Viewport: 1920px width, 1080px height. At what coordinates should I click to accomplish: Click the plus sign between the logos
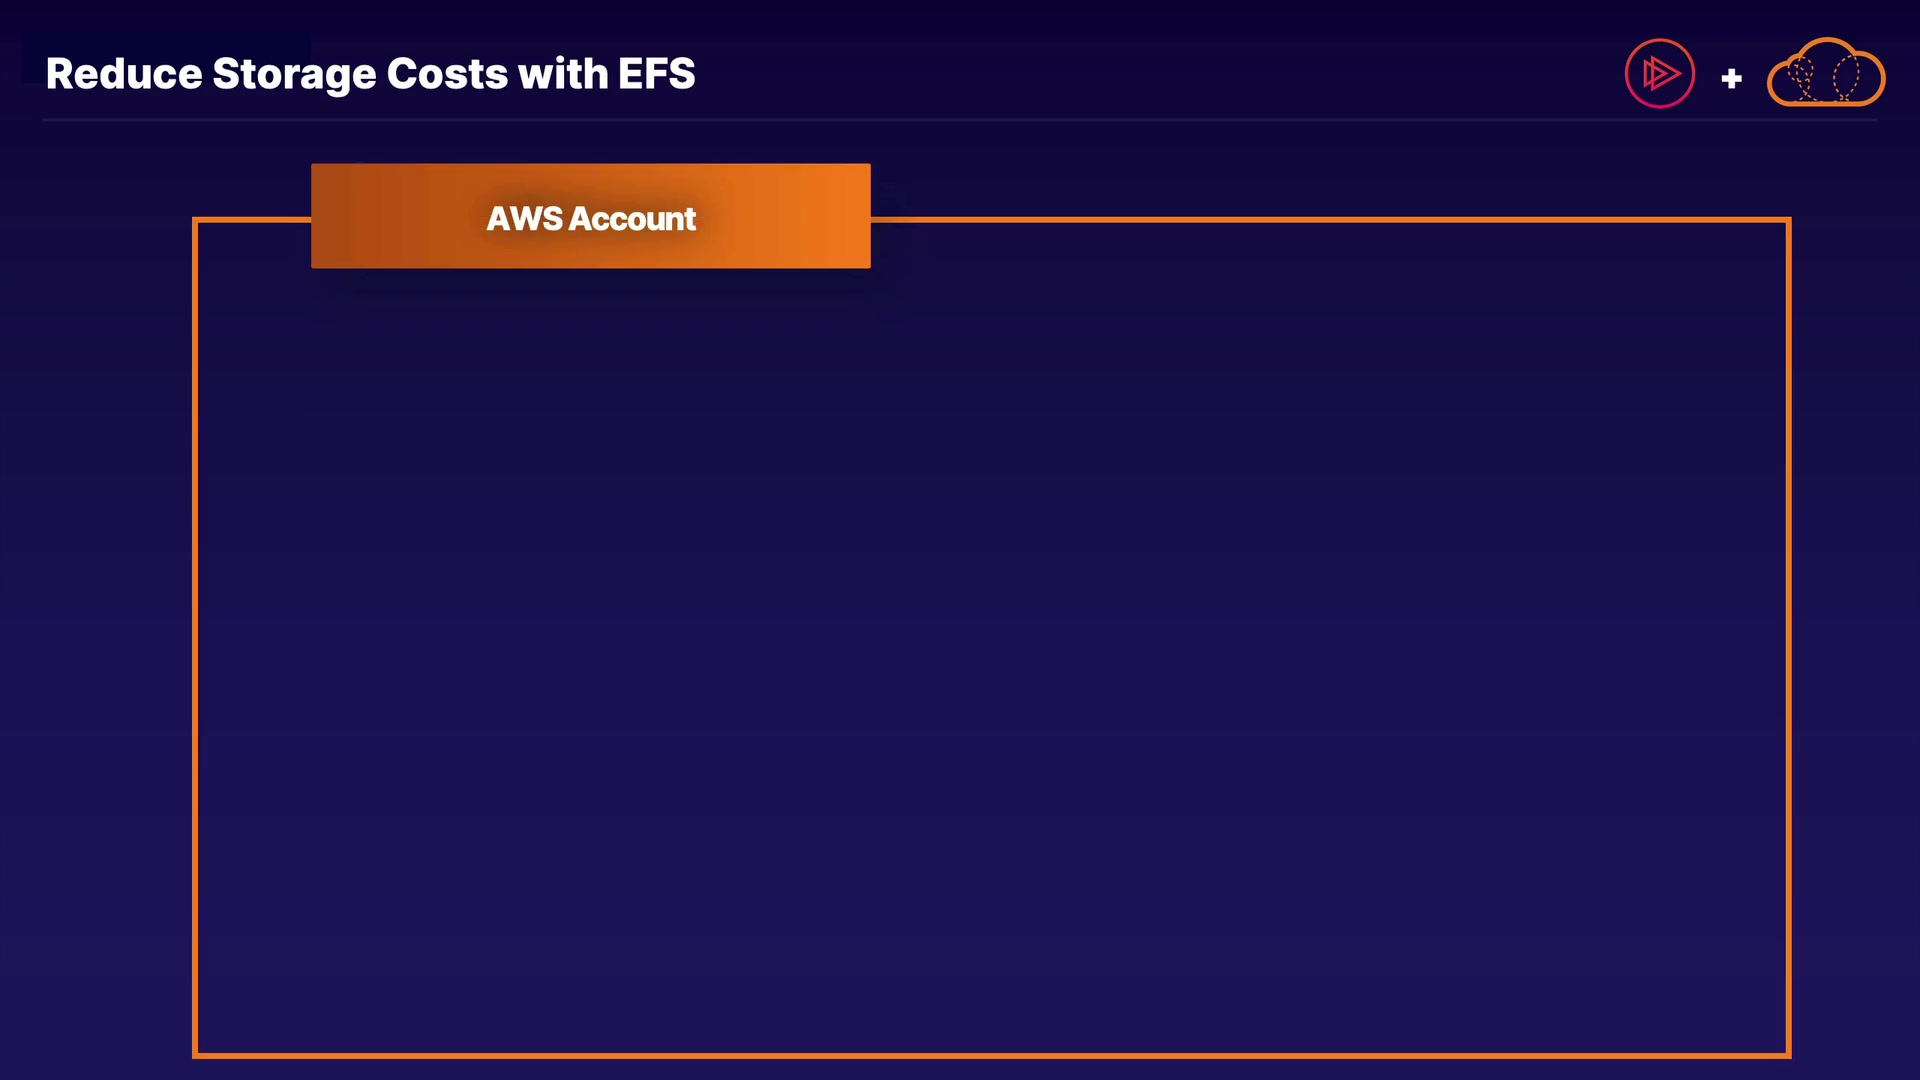point(1731,78)
